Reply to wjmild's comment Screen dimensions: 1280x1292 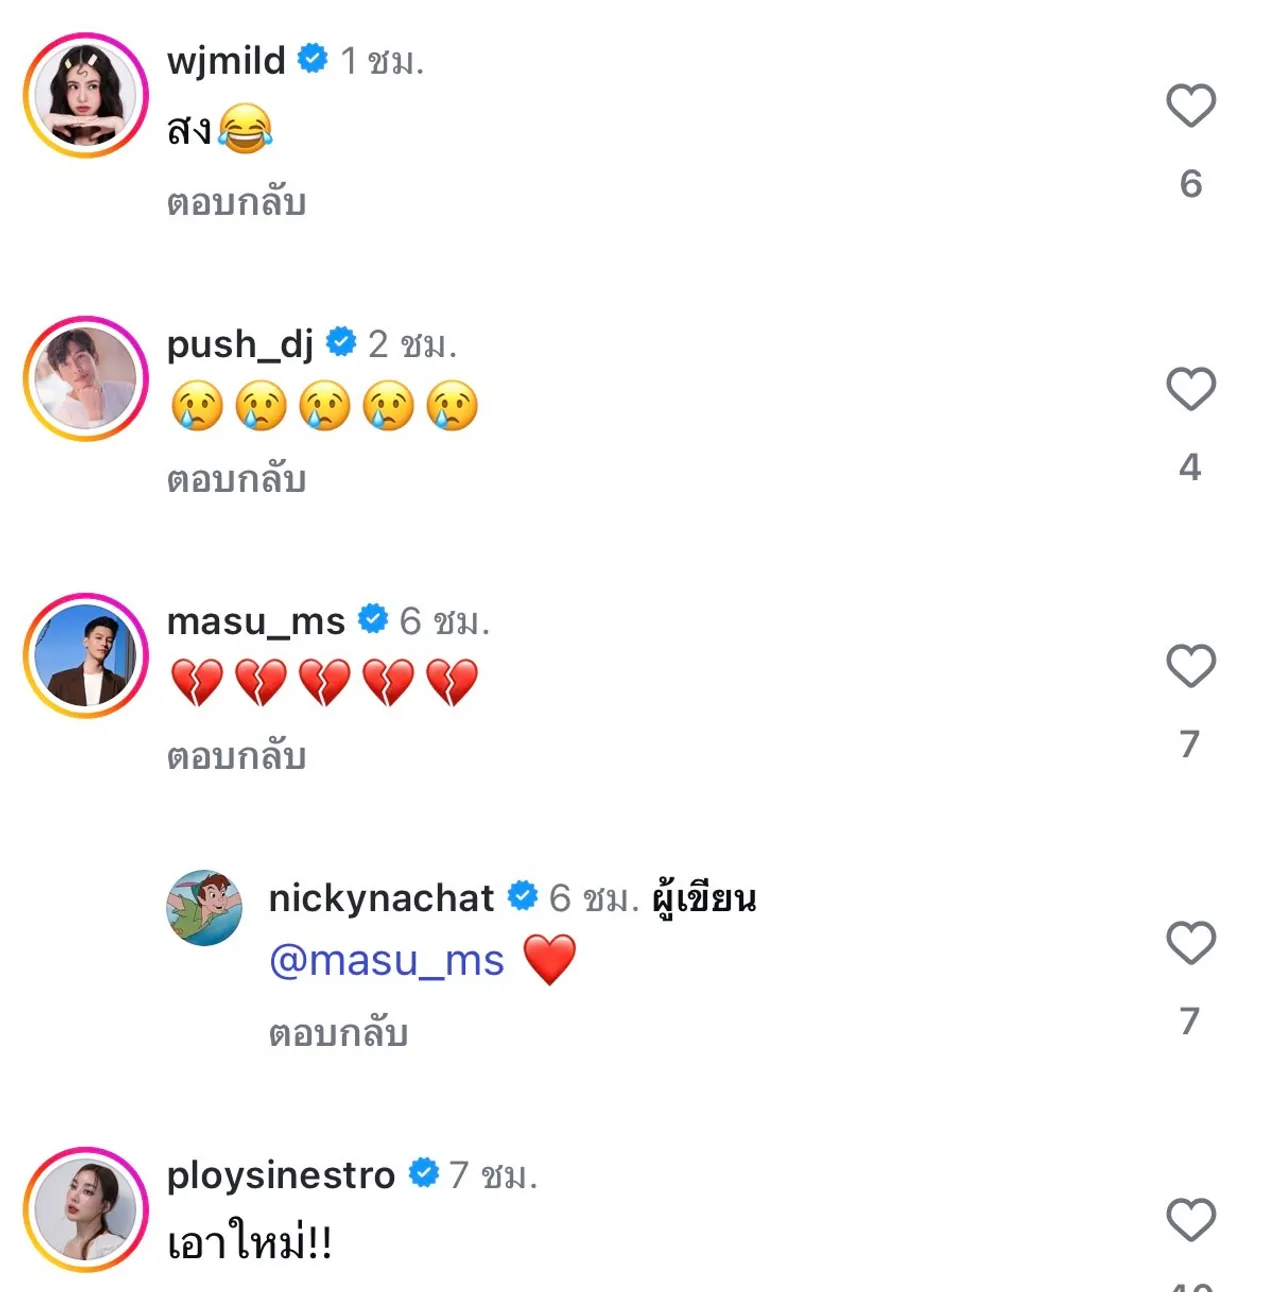tap(236, 203)
